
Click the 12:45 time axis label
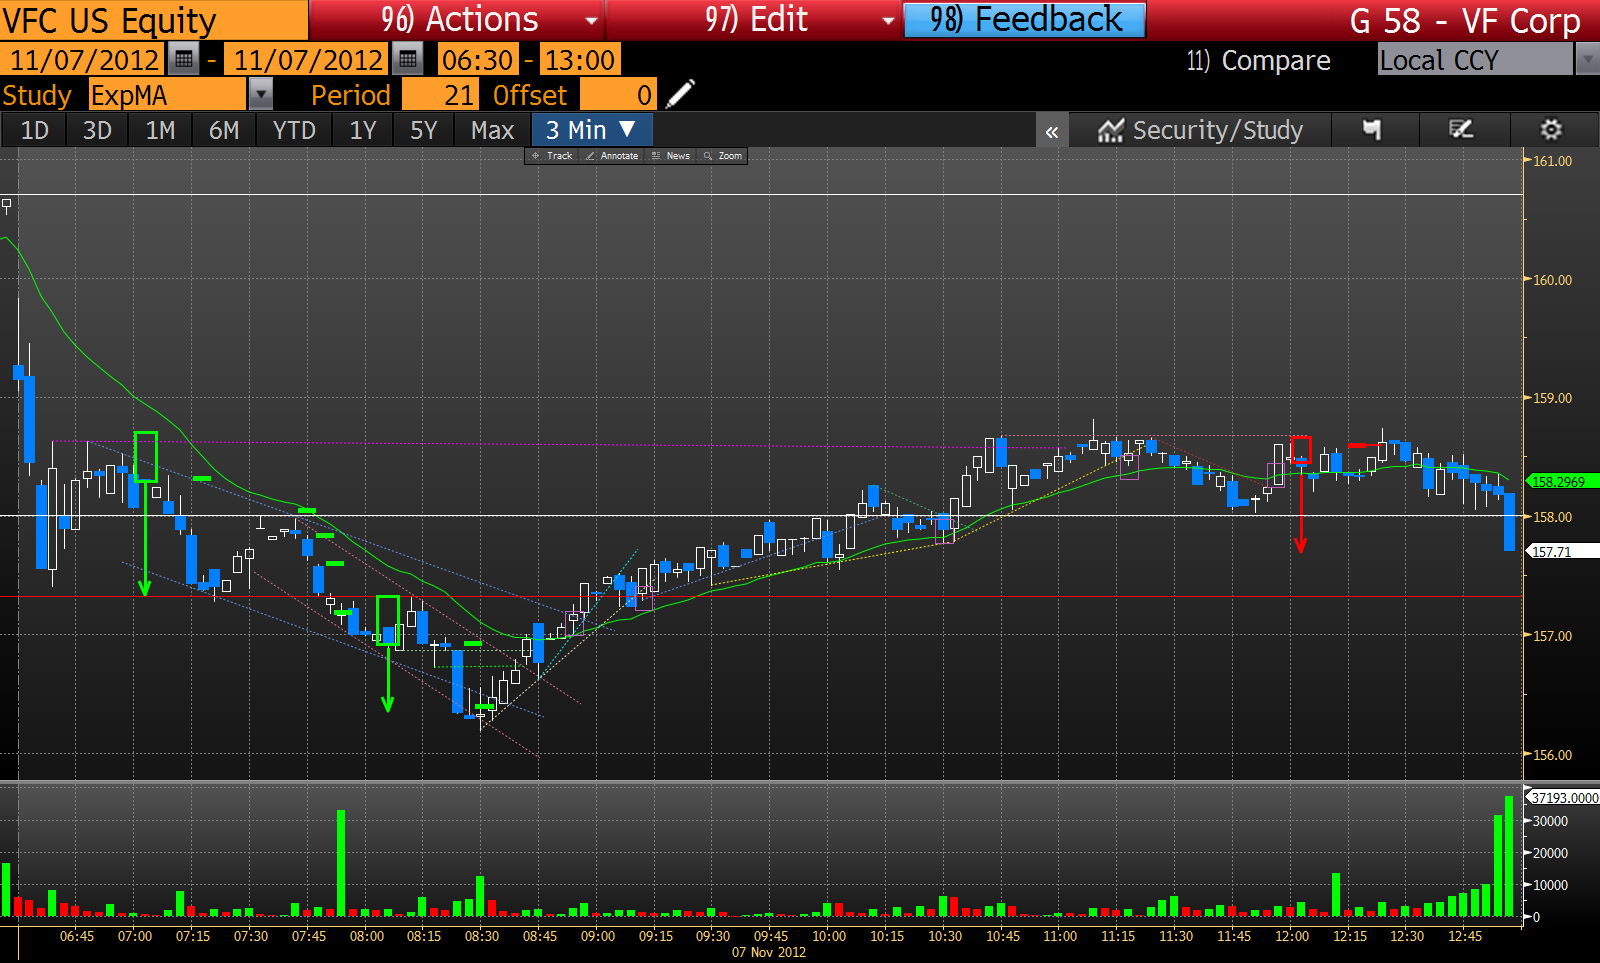click(x=1465, y=936)
